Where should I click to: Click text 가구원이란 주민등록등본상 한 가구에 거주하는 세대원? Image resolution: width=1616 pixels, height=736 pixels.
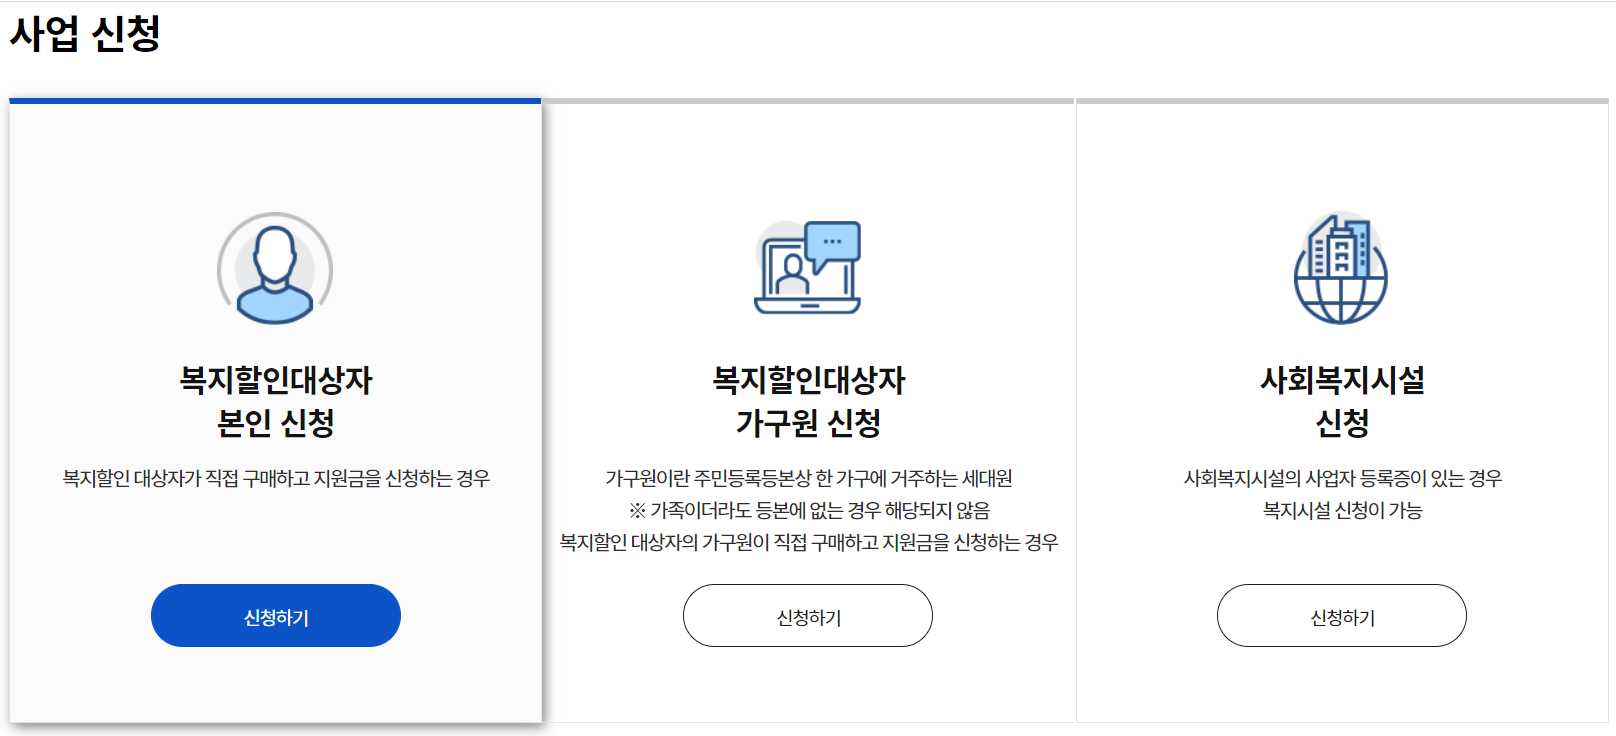(808, 479)
